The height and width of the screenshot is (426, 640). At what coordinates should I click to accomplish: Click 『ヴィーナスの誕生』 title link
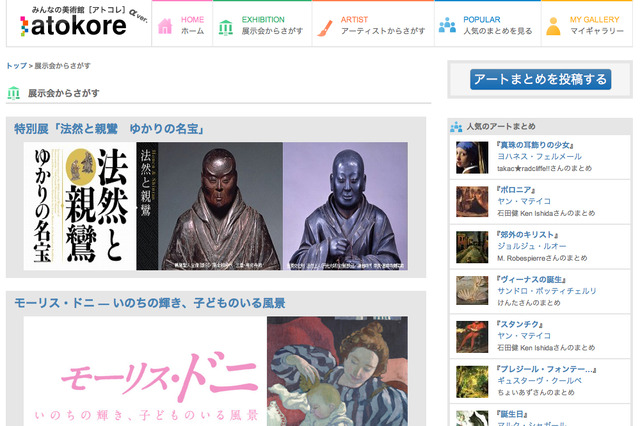pos(531,280)
